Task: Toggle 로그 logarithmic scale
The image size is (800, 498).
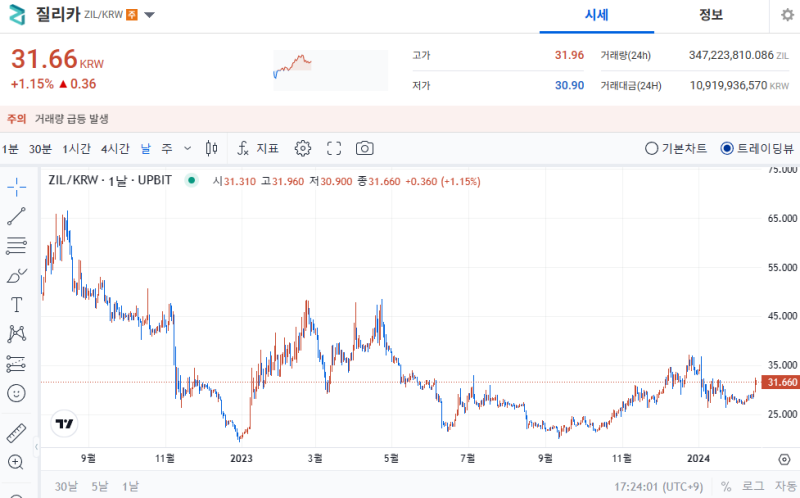Action: click(753, 486)
